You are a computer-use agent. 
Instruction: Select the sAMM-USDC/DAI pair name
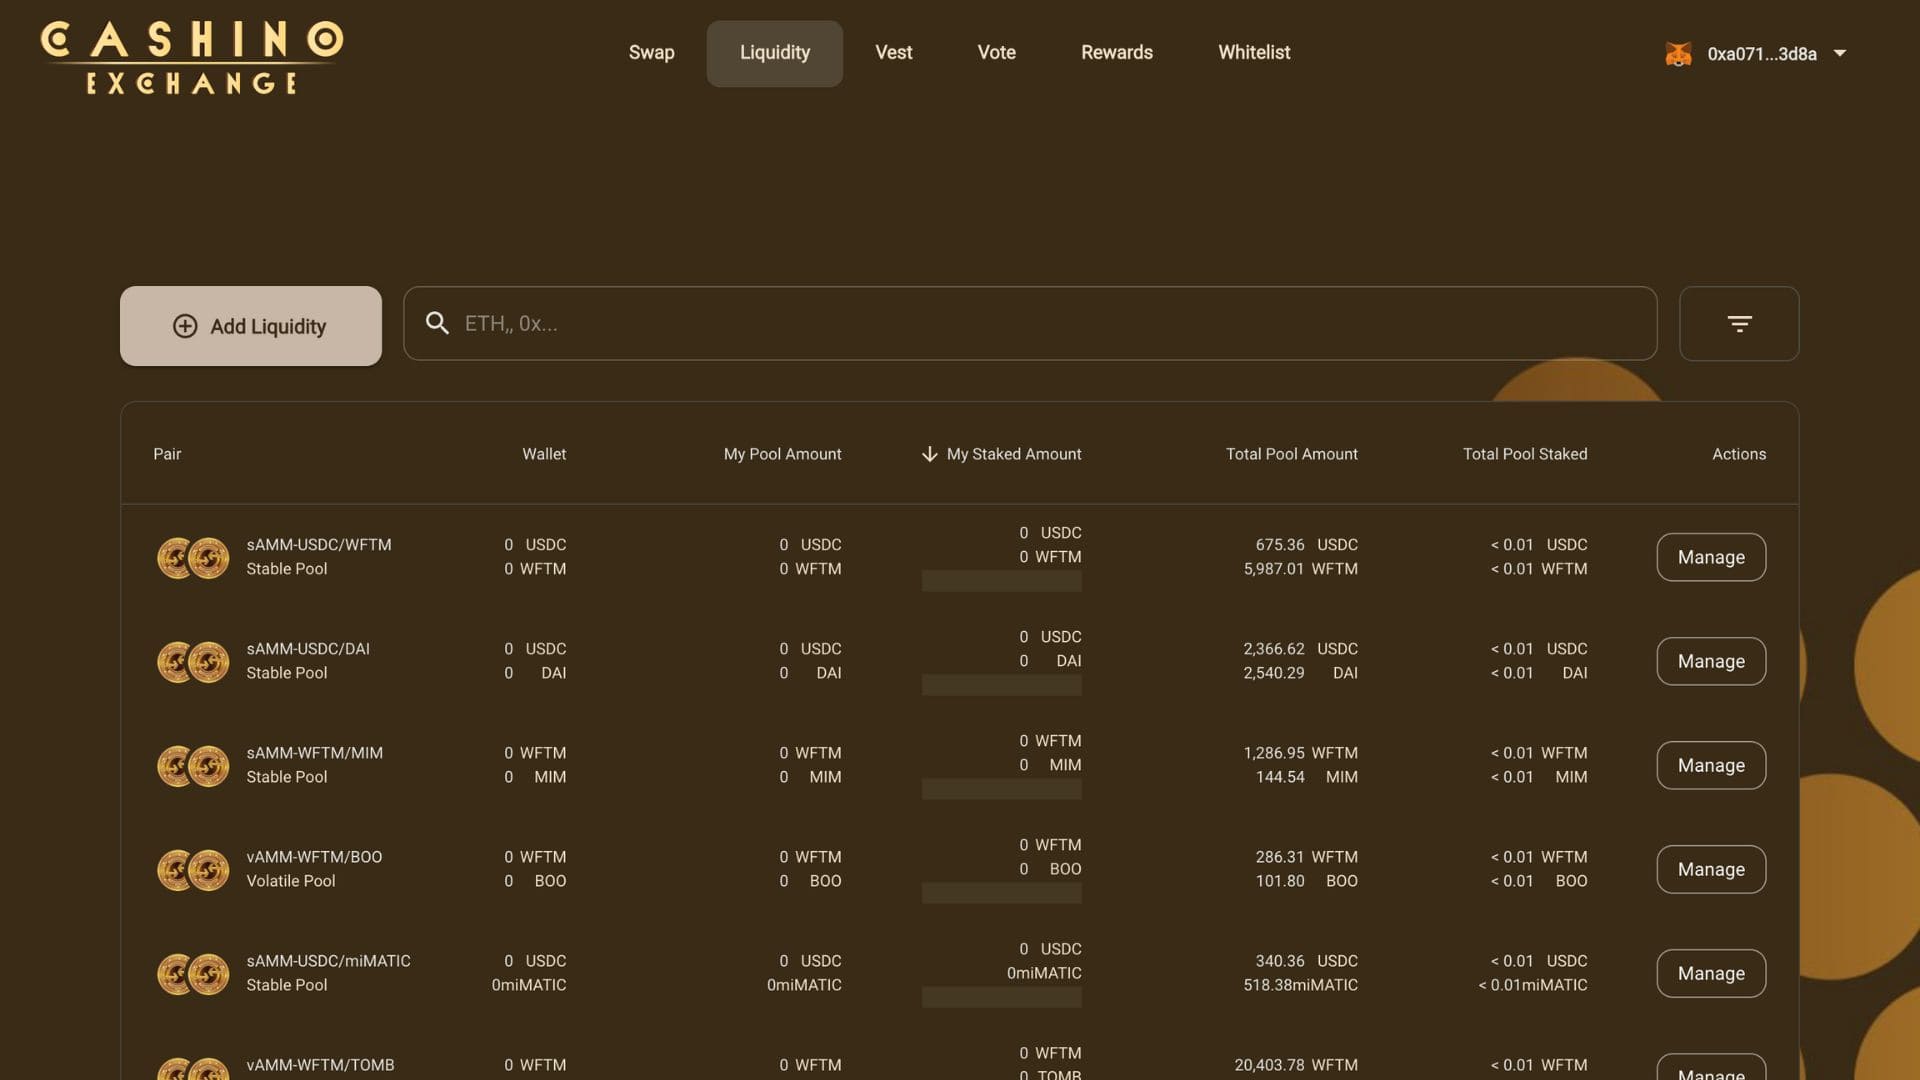pyautogui.click(x=308, y=649)
